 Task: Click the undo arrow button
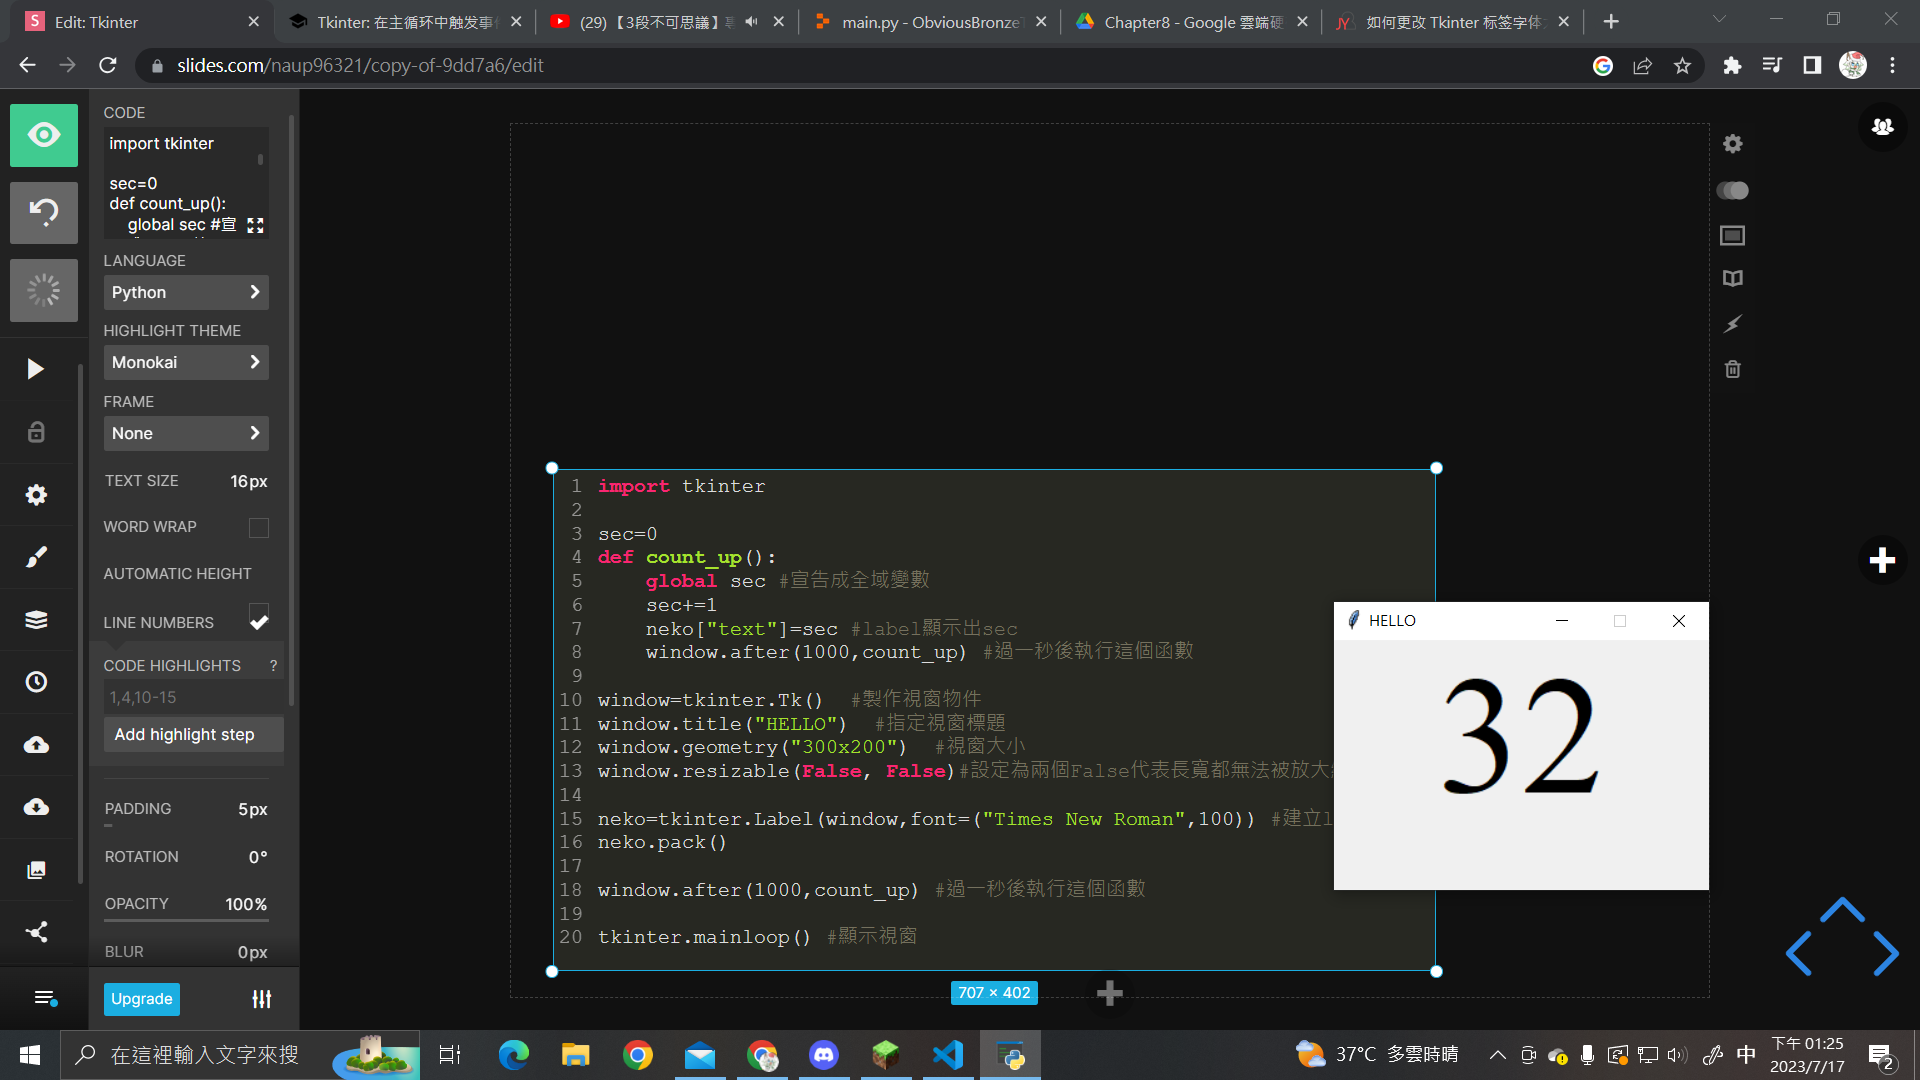click(x=44, y=212)
